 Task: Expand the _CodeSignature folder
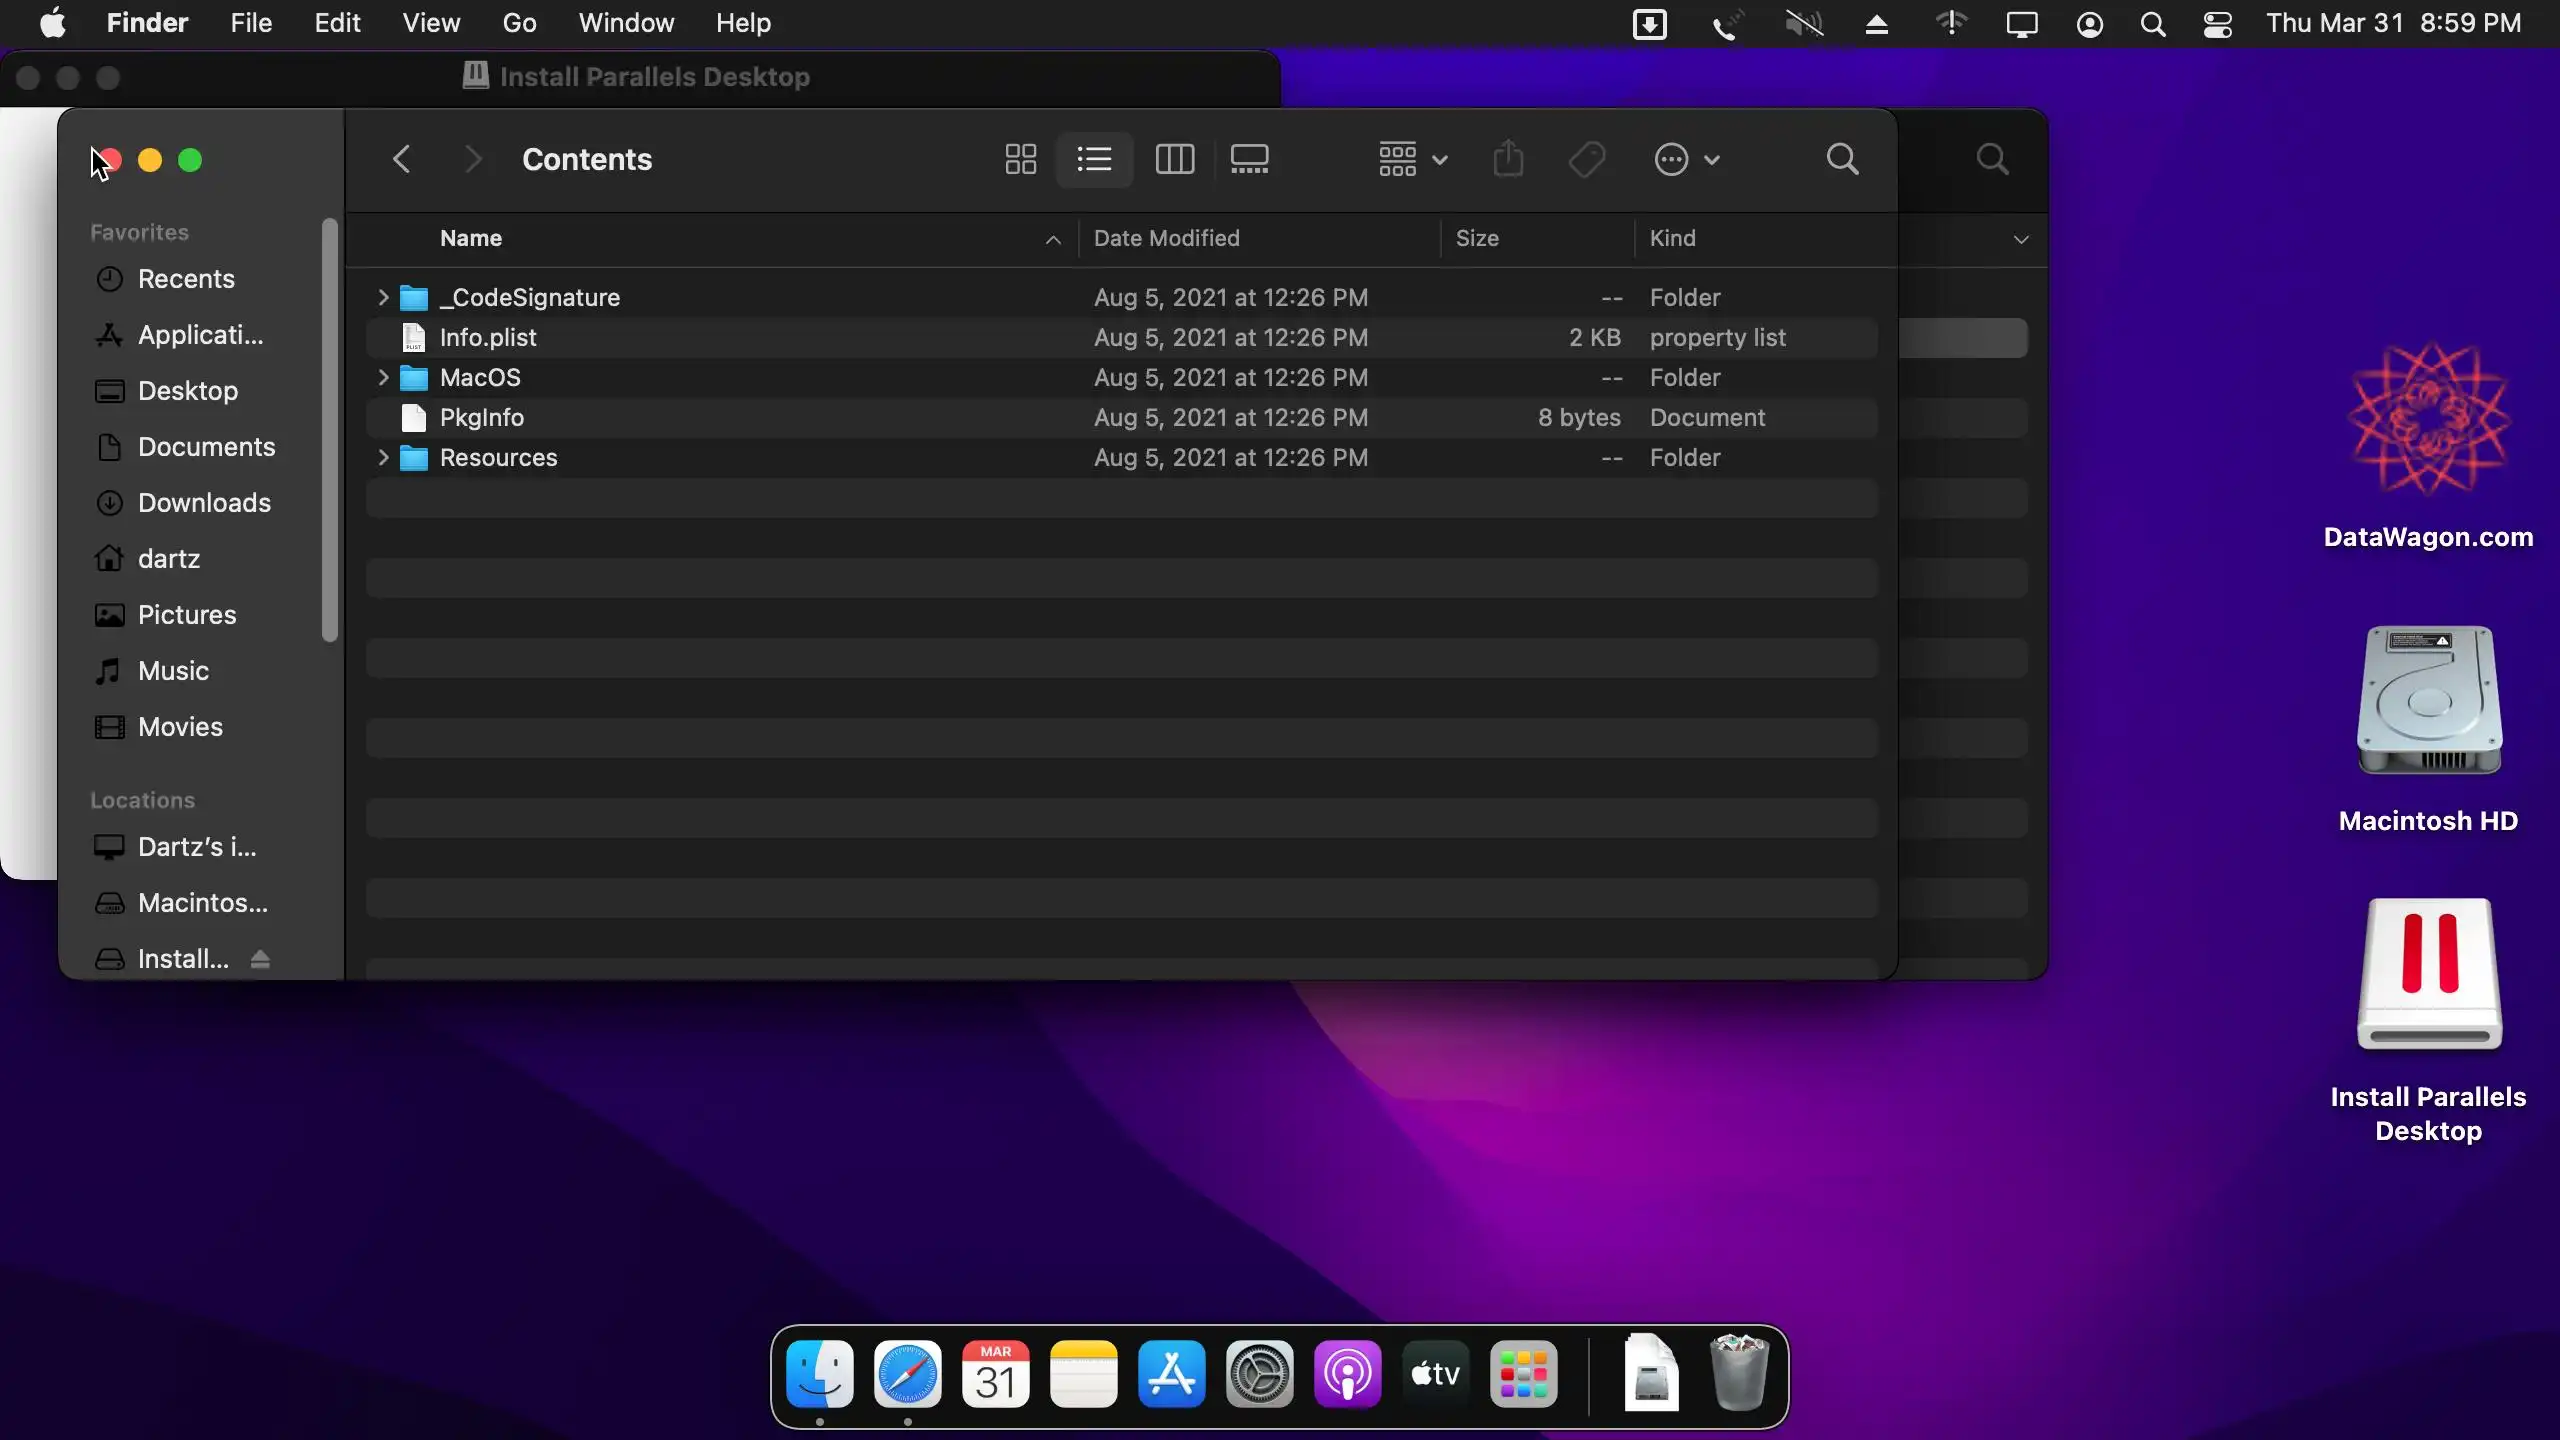pos(382,297)
